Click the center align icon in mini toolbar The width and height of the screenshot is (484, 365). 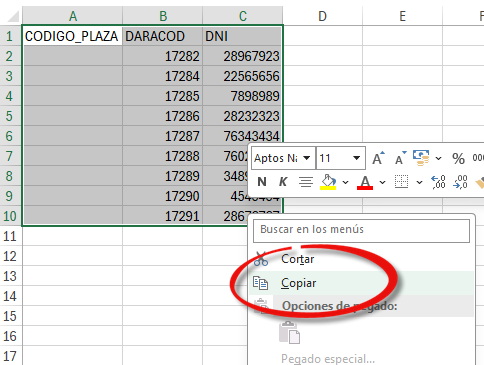tap(305, 182)
